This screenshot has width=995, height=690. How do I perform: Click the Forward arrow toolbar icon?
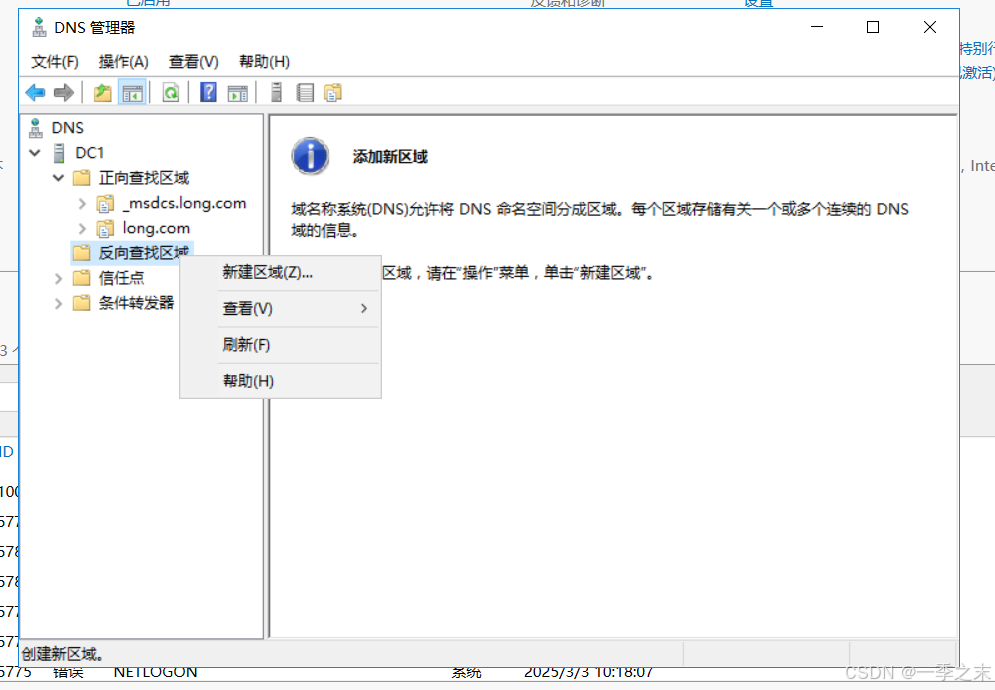tap(63, 93)
